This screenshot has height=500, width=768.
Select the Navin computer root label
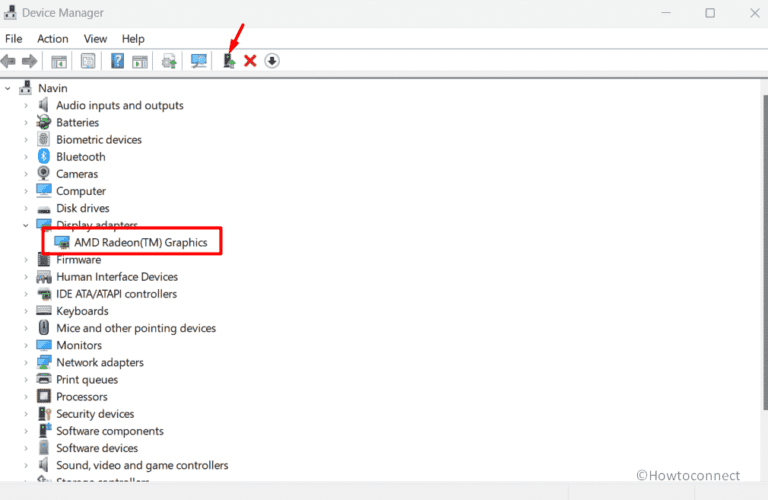(53, 88)
